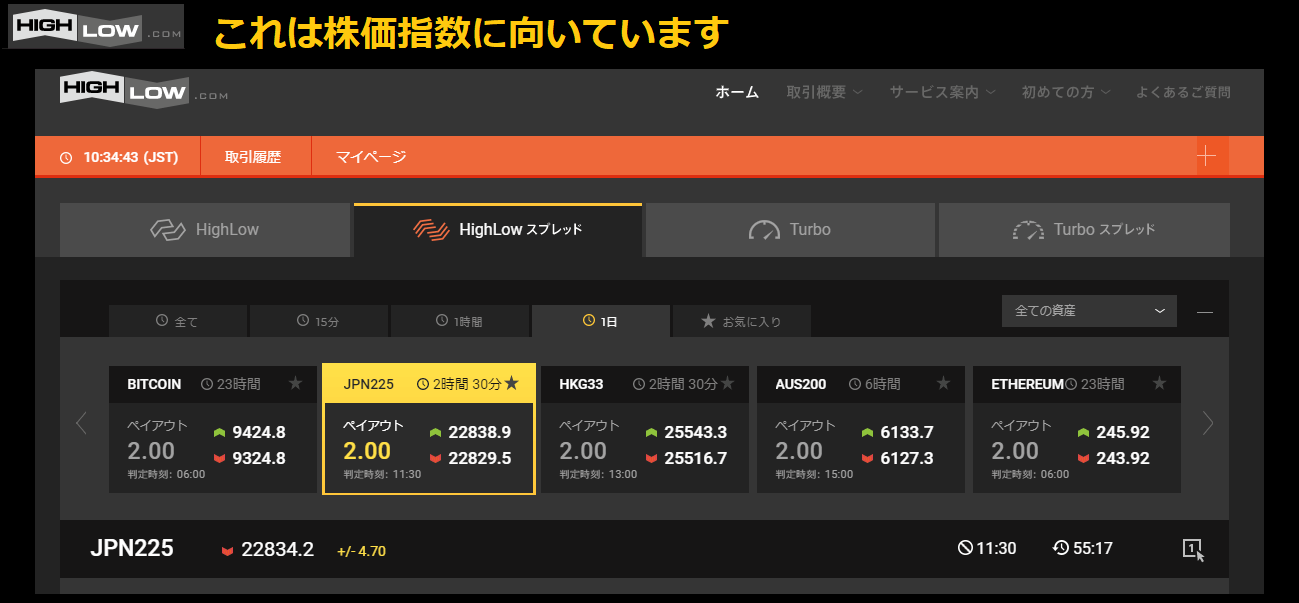Image resolution: width=1299 pixels, height=603 pixels.
Task: Open 取引履歴 in the orange bar
Action: (253, 157)
